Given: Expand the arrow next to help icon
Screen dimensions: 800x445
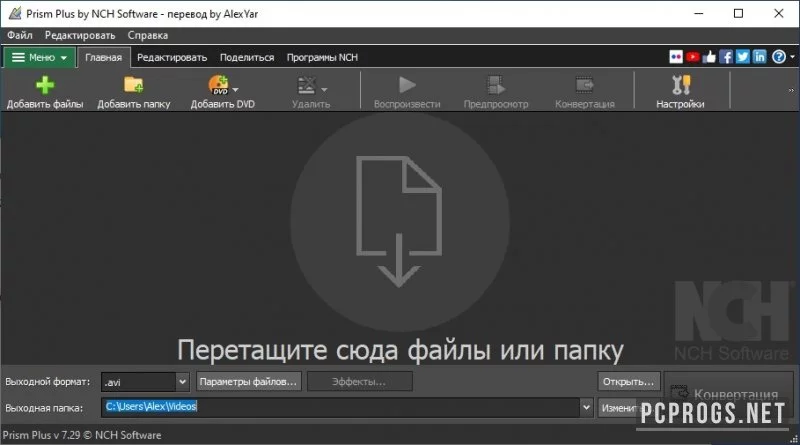Looking at the screenshot, I should pos(792,57).
